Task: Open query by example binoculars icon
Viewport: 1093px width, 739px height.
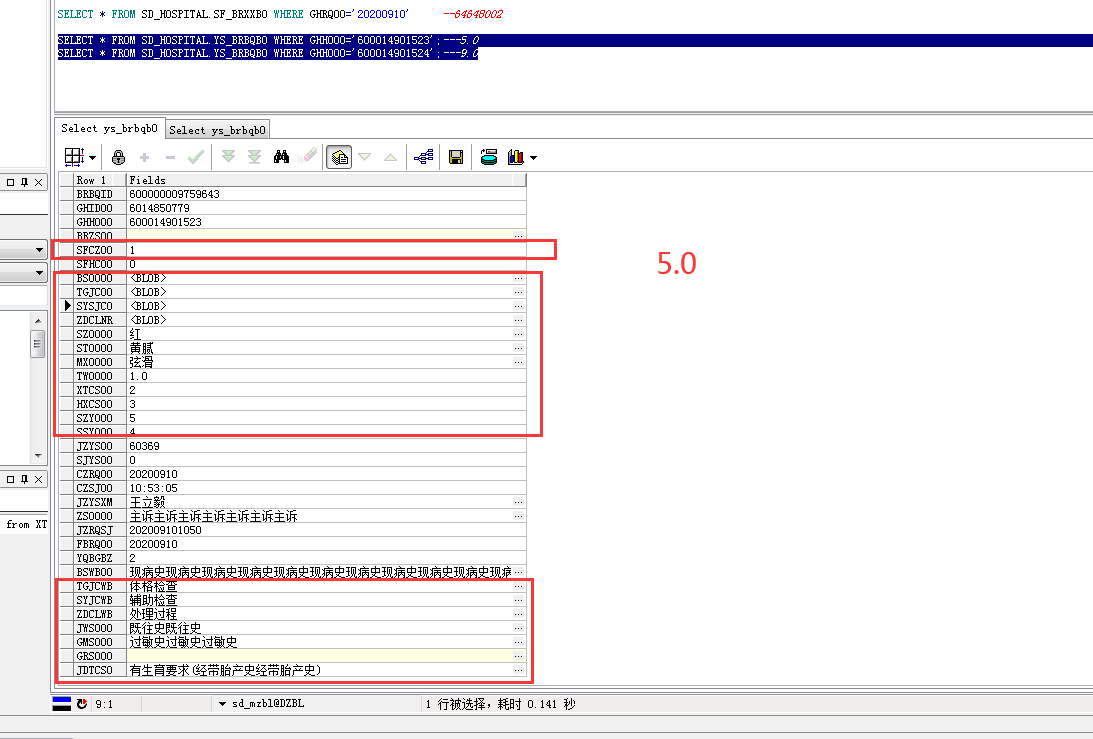Action: point(281,157)
